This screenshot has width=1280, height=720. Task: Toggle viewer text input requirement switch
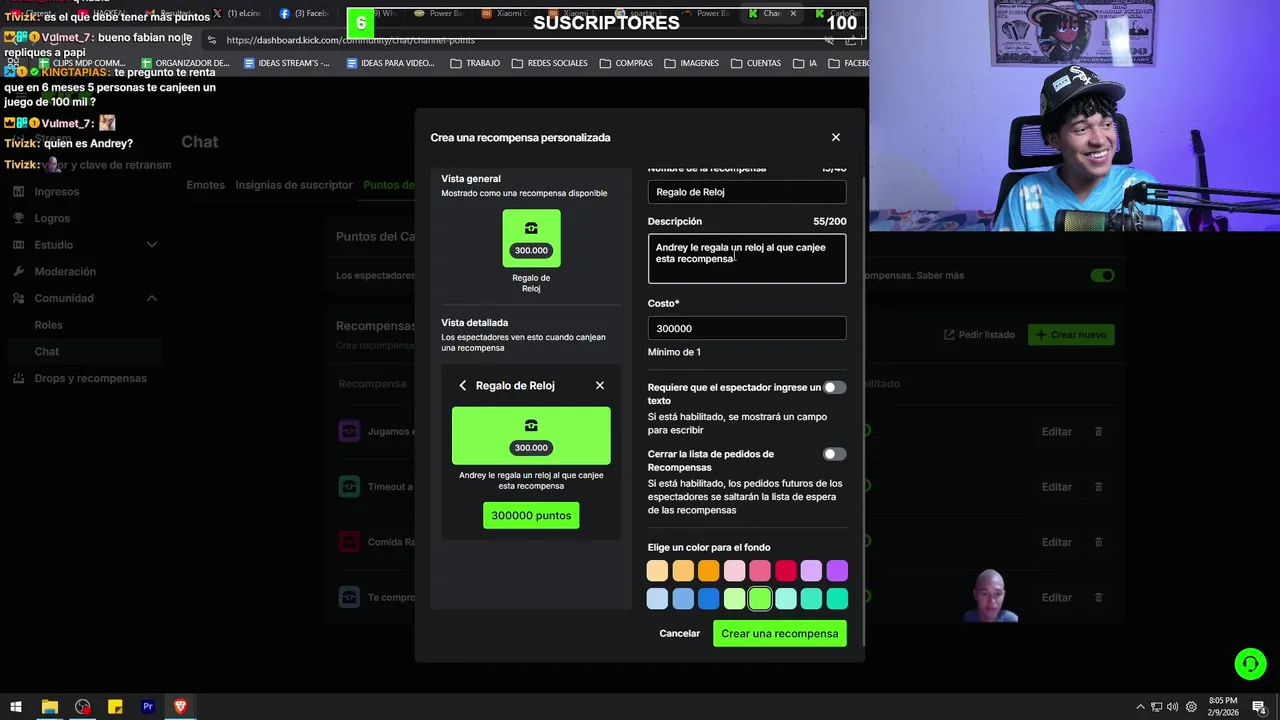[x=834, y=387]
